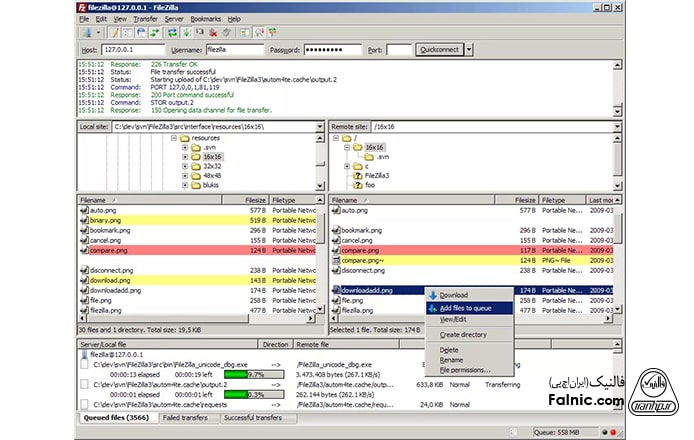694x440 pixels.
Task: Expand the remote 'c' folder node
Action: tap(346, 166)
